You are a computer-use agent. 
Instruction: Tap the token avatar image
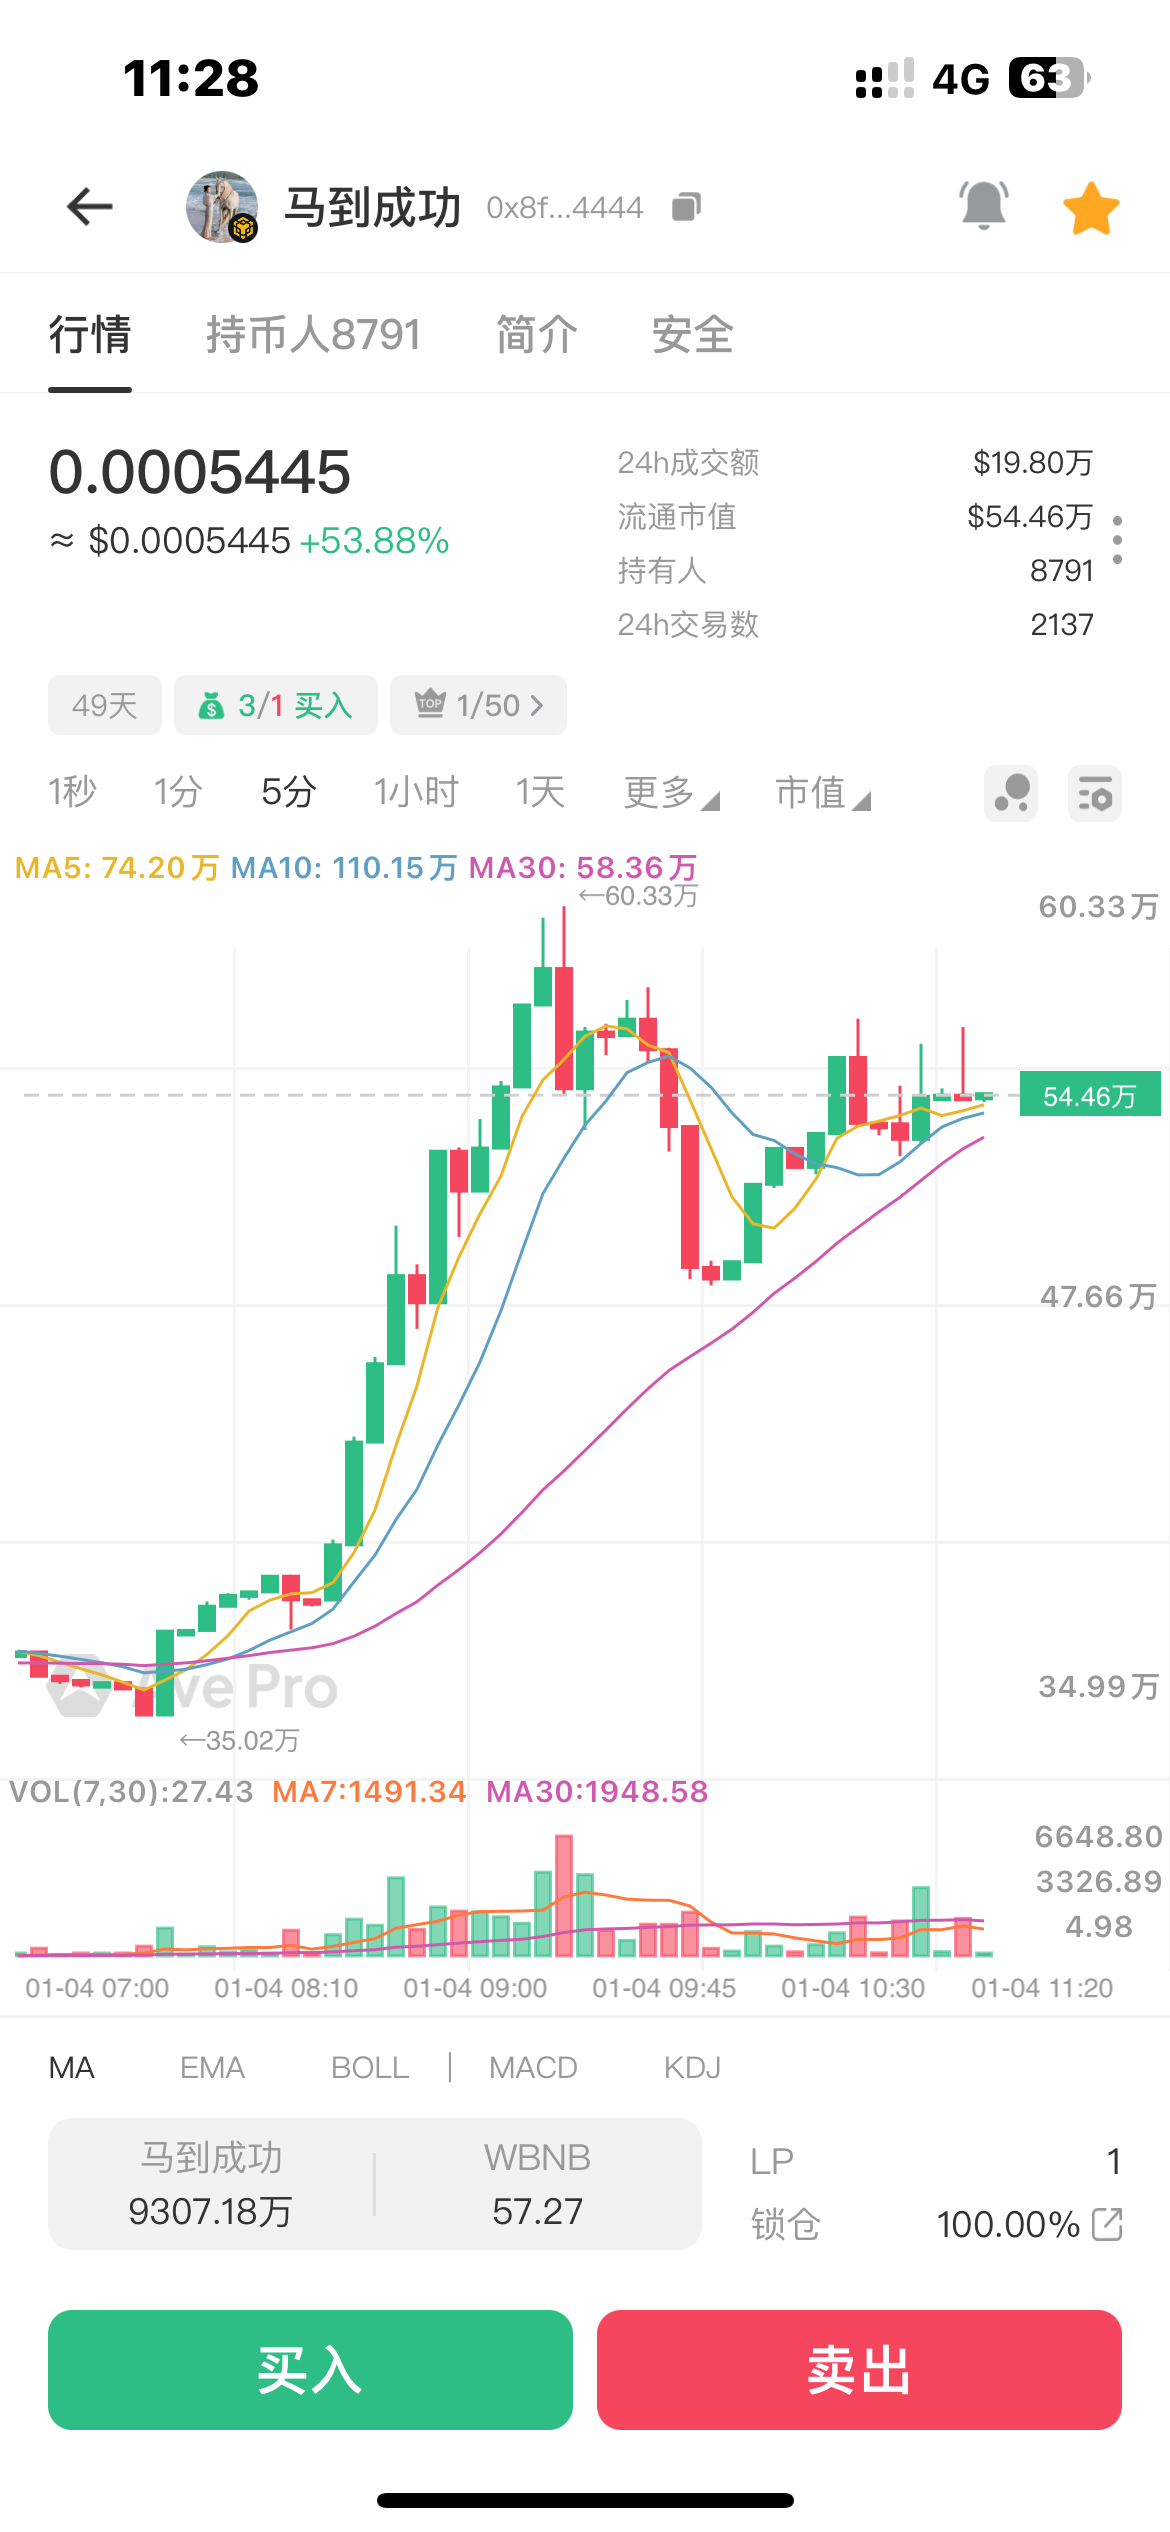(222, 207)
